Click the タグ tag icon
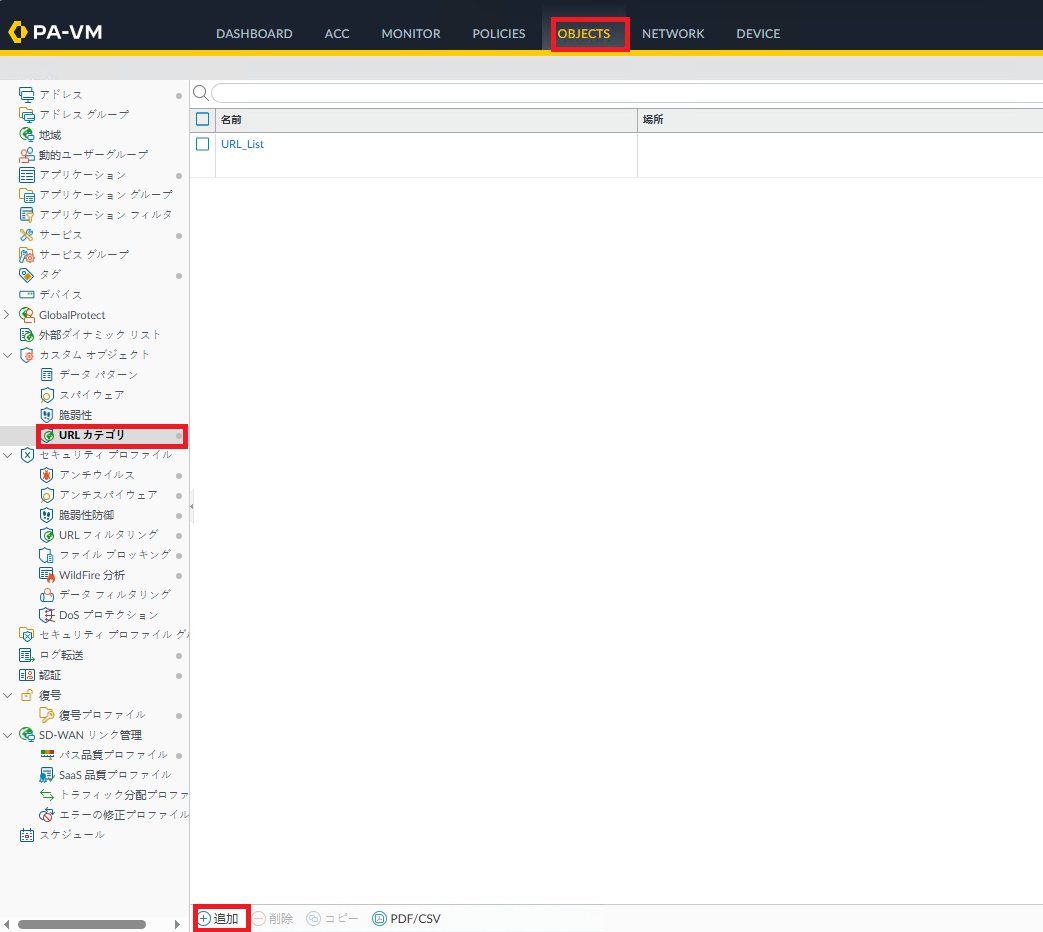 tap(27, 275)
